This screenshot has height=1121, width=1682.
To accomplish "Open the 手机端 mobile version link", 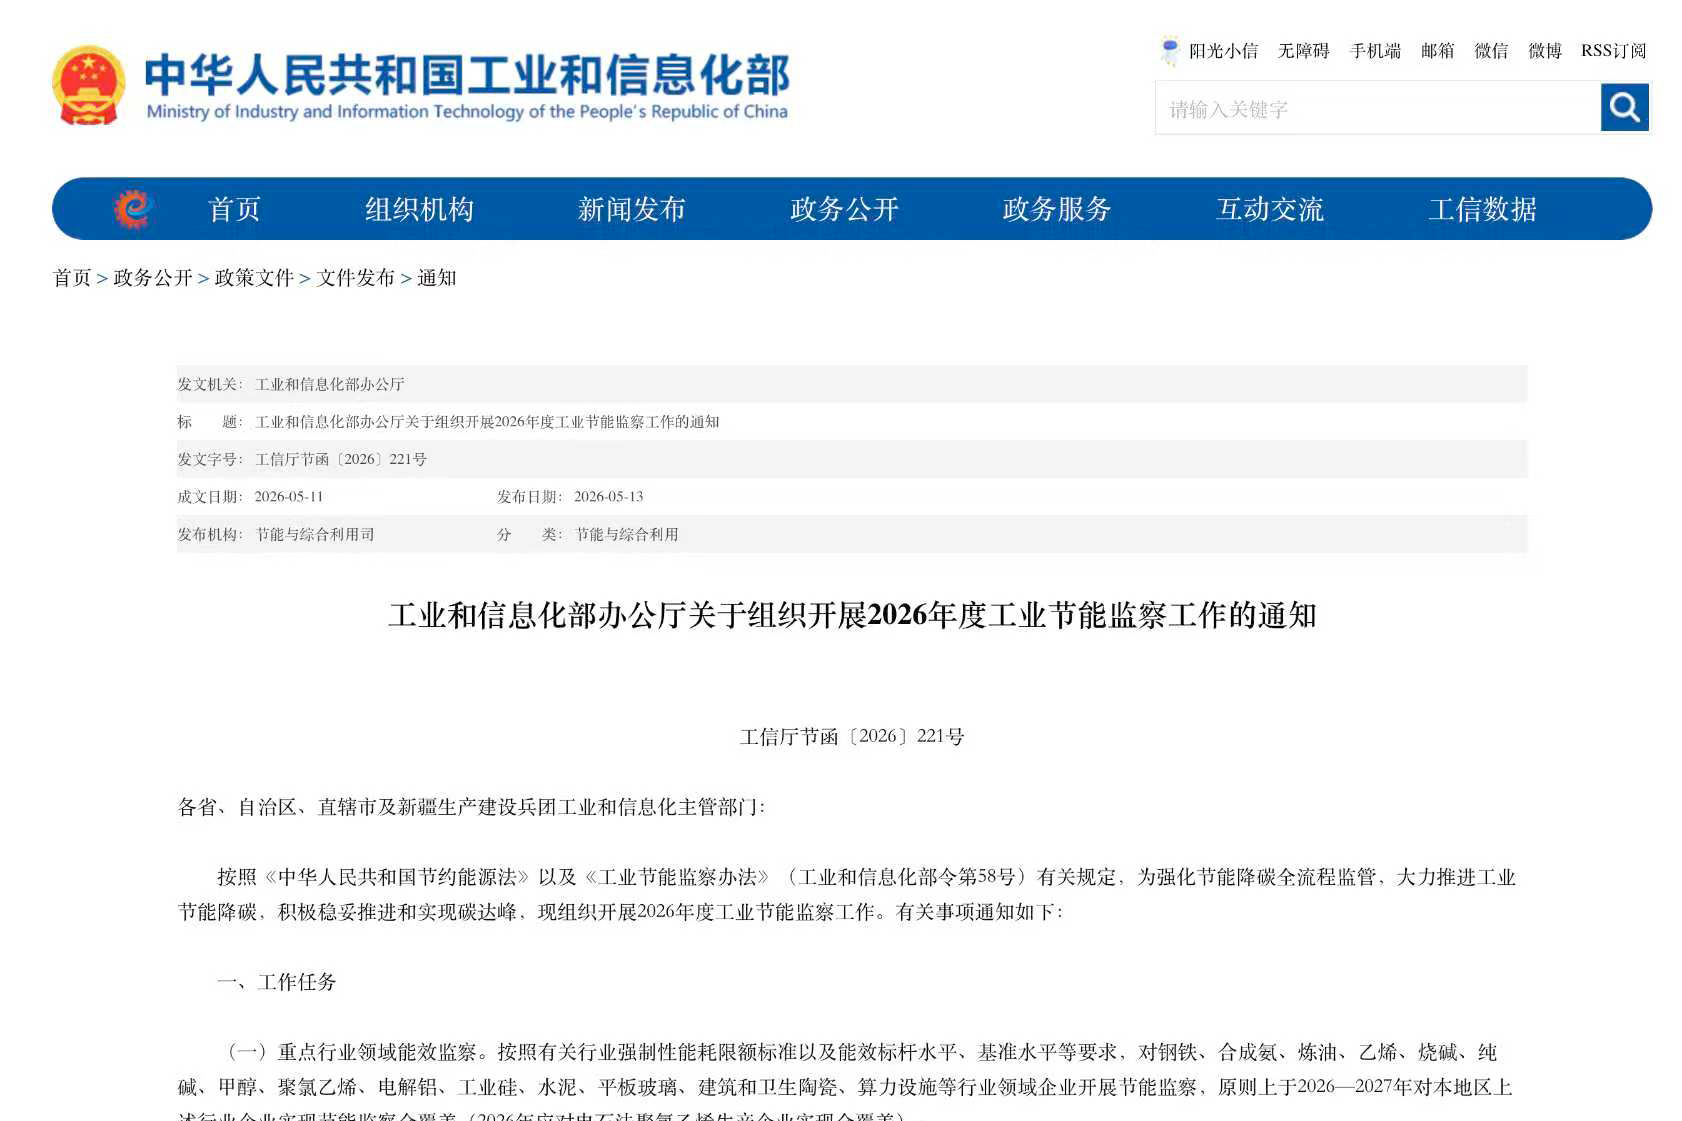I will (x=1375, y=51).
